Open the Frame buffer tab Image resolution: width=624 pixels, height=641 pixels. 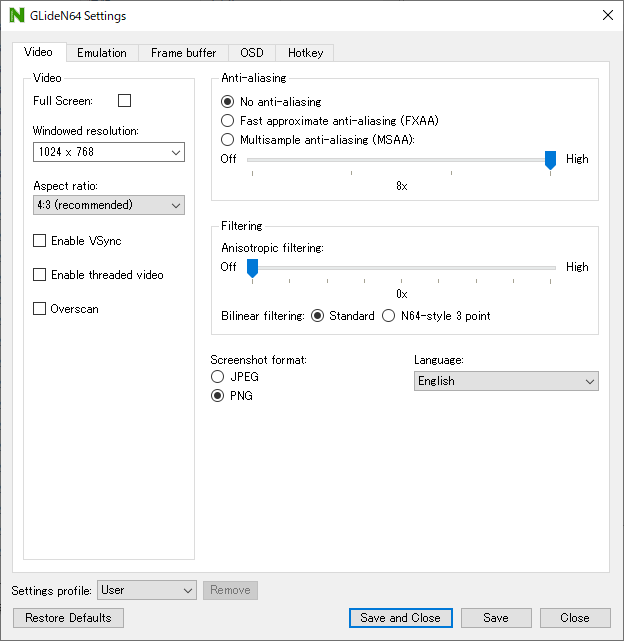tap(183, 53)
